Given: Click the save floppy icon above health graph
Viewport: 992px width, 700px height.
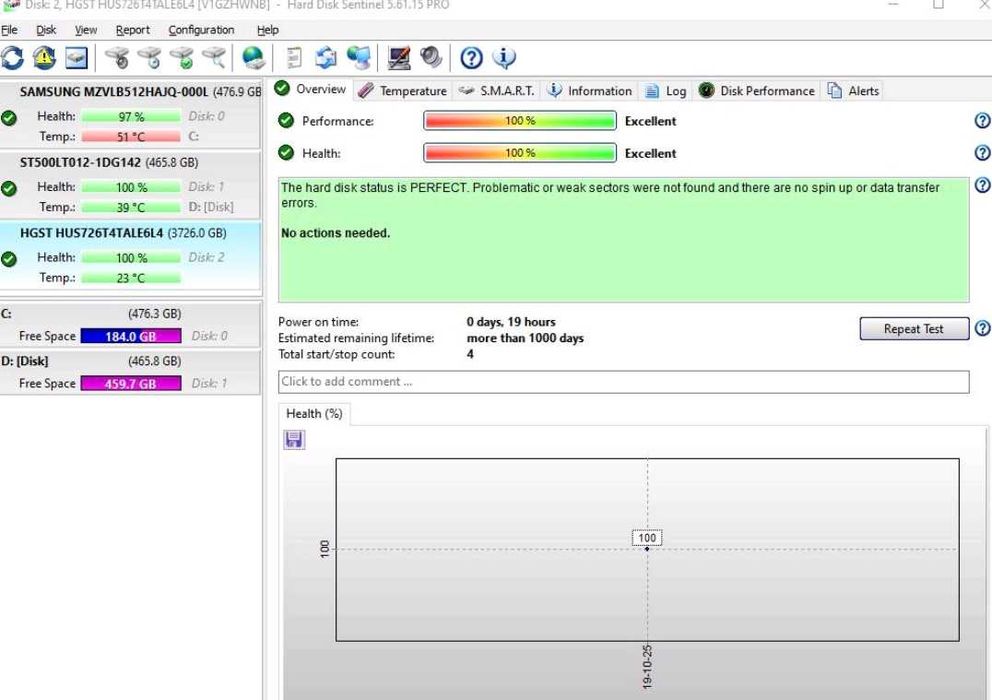Looking at the screenshot, I should click(294, 439).
